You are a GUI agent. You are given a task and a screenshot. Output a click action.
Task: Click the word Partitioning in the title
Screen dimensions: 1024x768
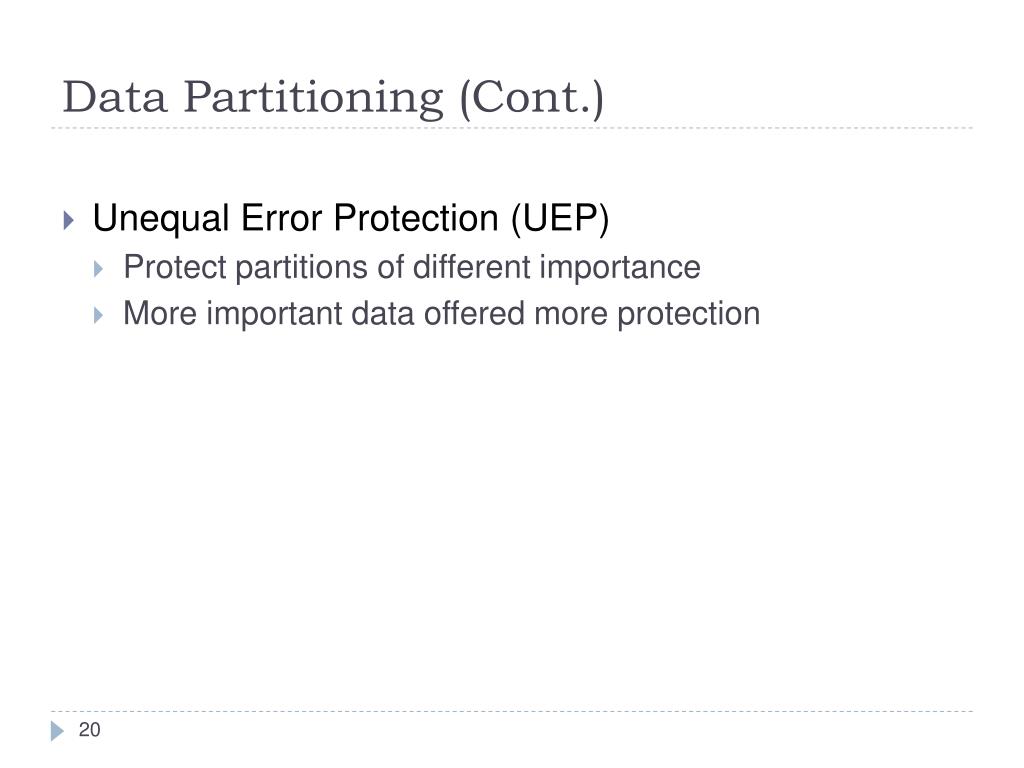(x=313, y=99)
